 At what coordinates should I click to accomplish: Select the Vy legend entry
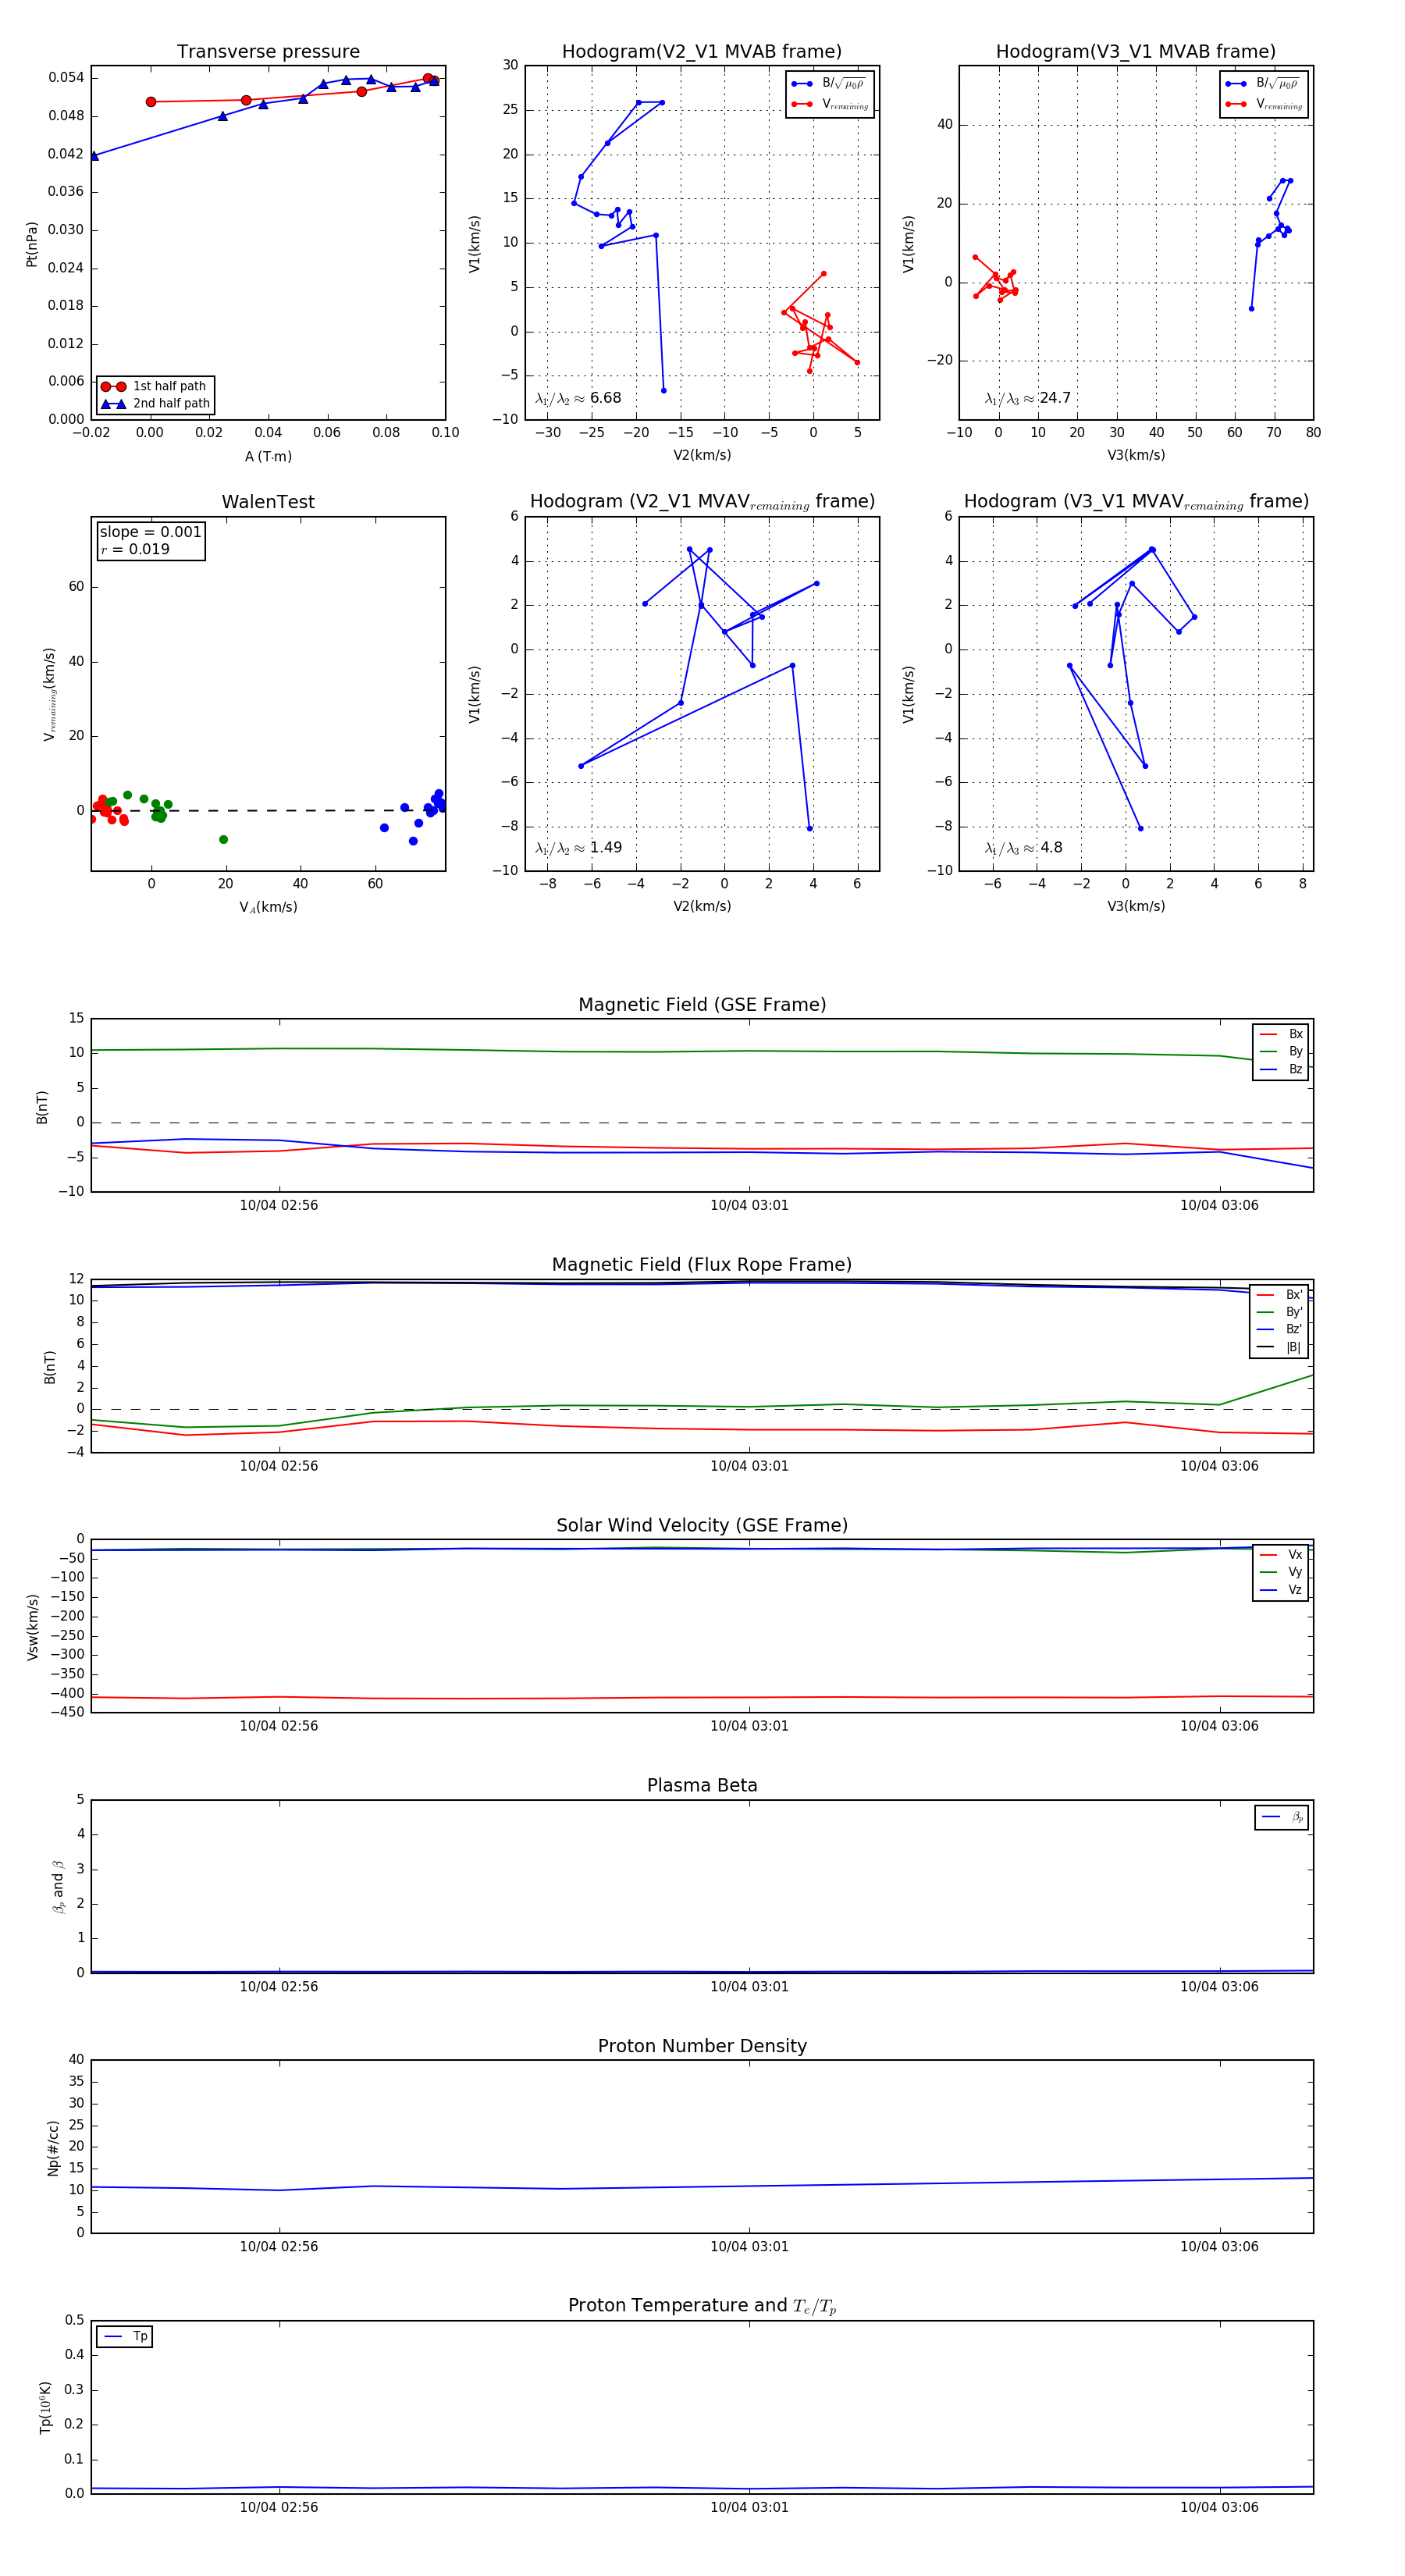[x=1281, y=1572]
